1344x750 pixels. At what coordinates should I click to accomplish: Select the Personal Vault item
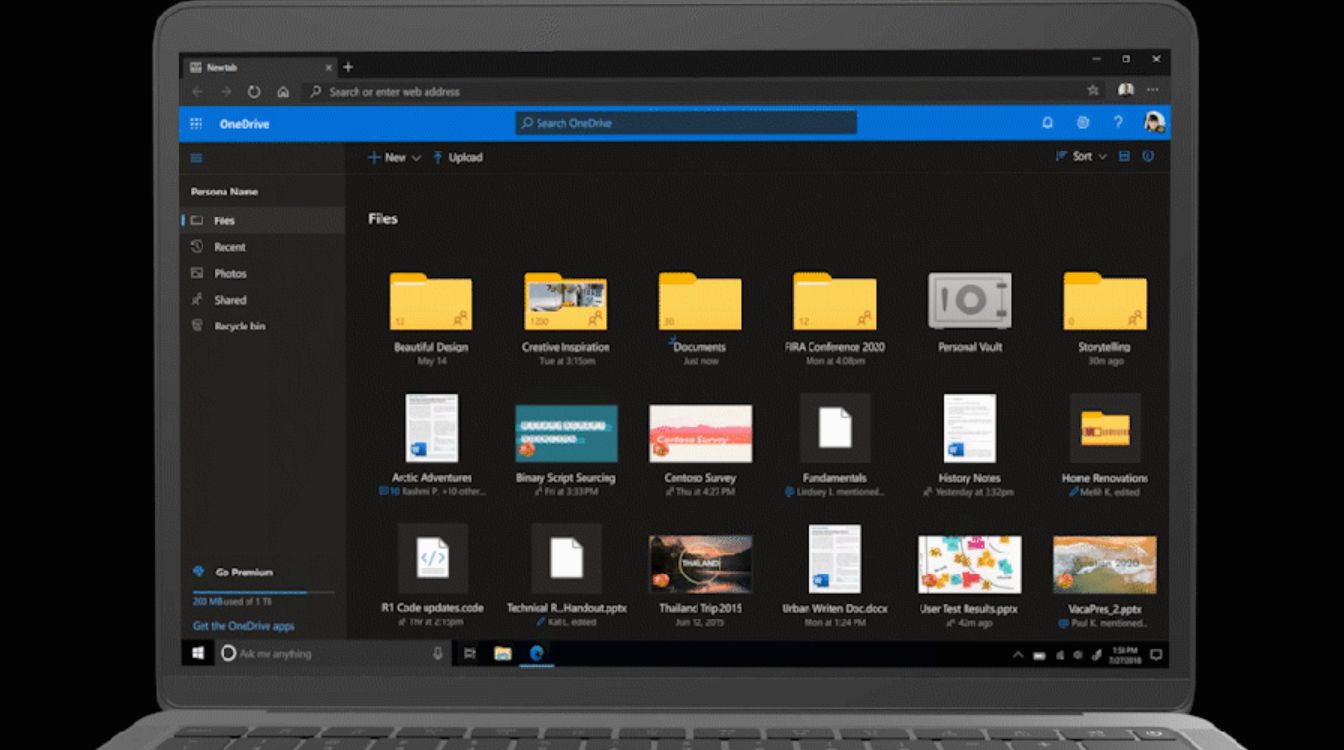pos(967,300)
